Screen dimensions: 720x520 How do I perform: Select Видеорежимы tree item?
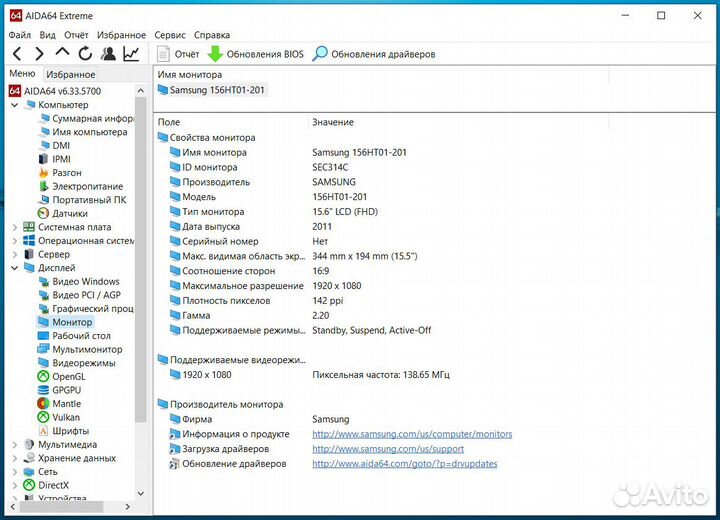point(77,363)
